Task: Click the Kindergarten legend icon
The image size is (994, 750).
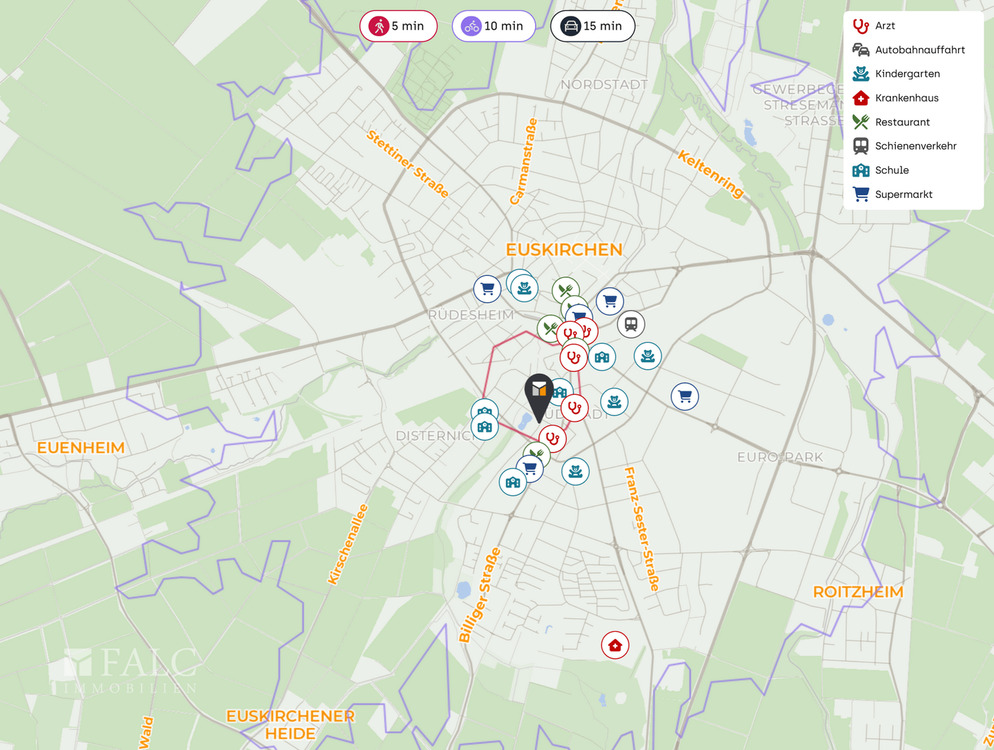Action: (x=860, y=74)
